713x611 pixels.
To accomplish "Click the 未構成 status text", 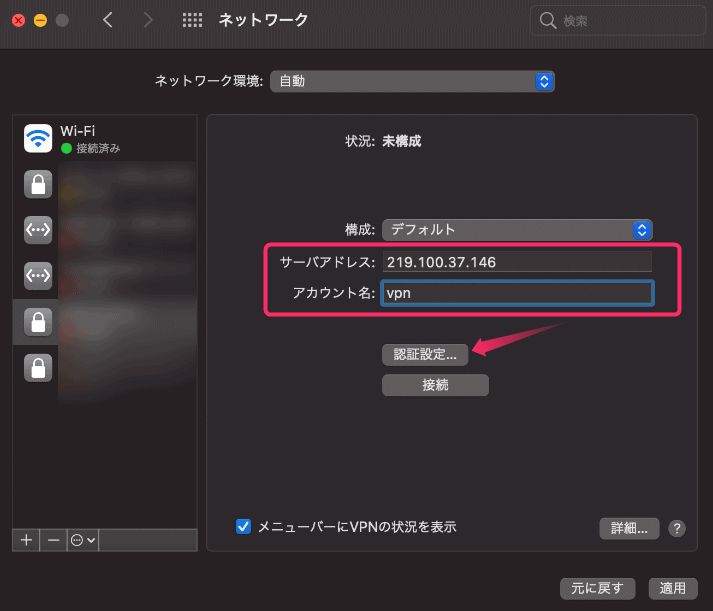I will 402,141.
